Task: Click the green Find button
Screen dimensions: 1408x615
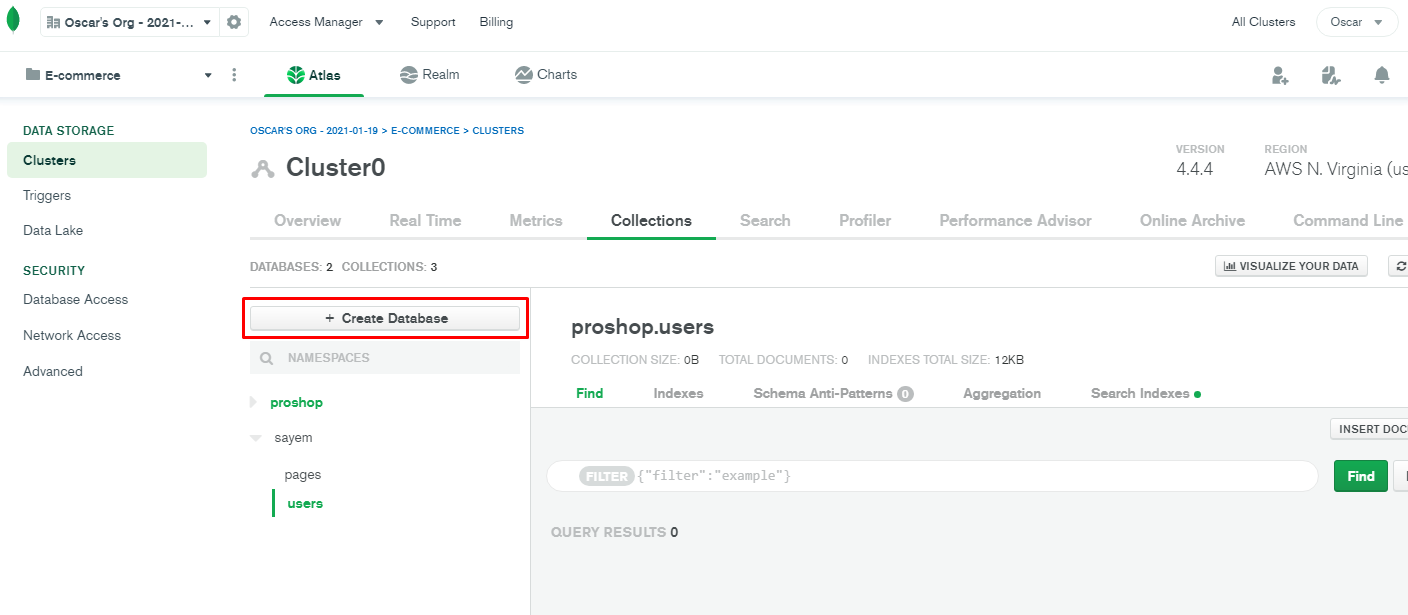Action: coord(1360,476)
